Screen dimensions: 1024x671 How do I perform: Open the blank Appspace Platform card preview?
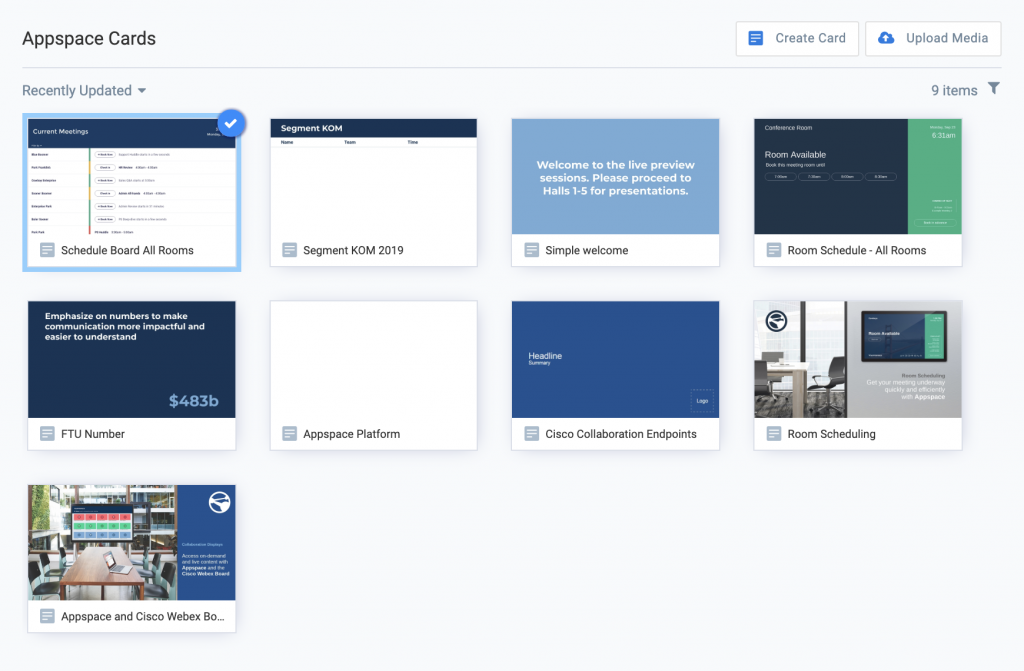point(374,359)
